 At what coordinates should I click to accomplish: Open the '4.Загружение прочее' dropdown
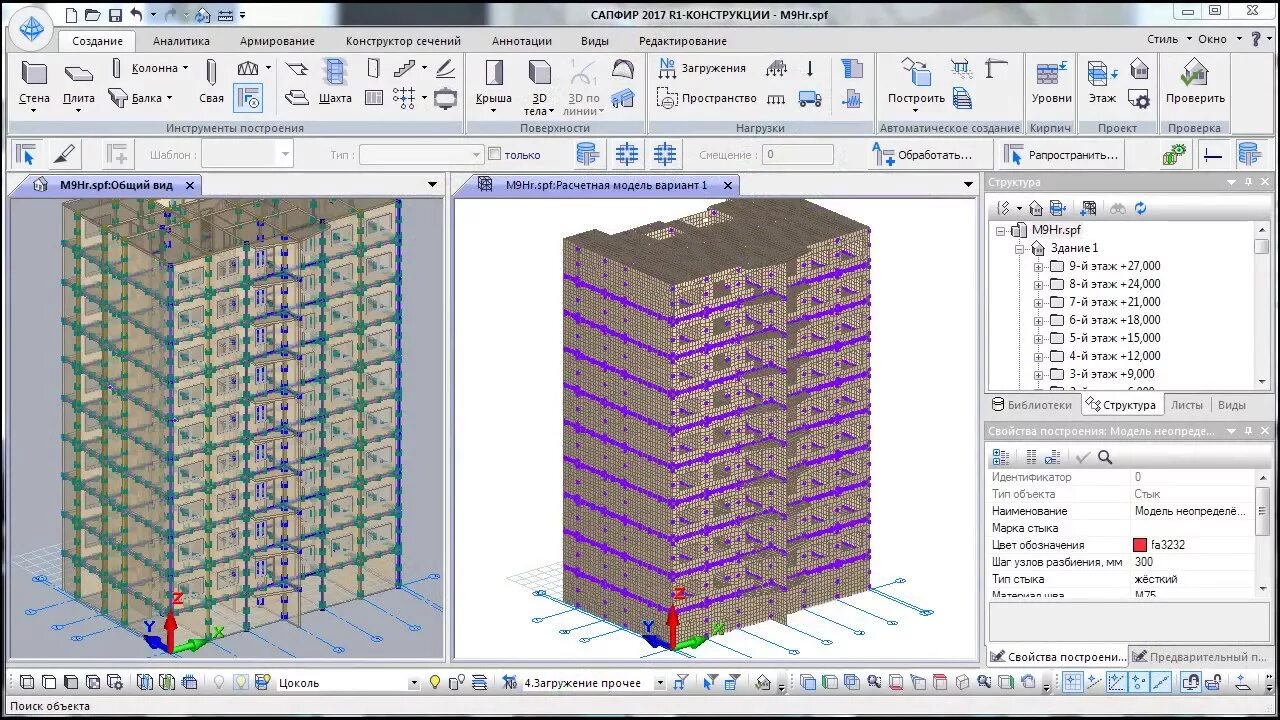pos(660,683)
